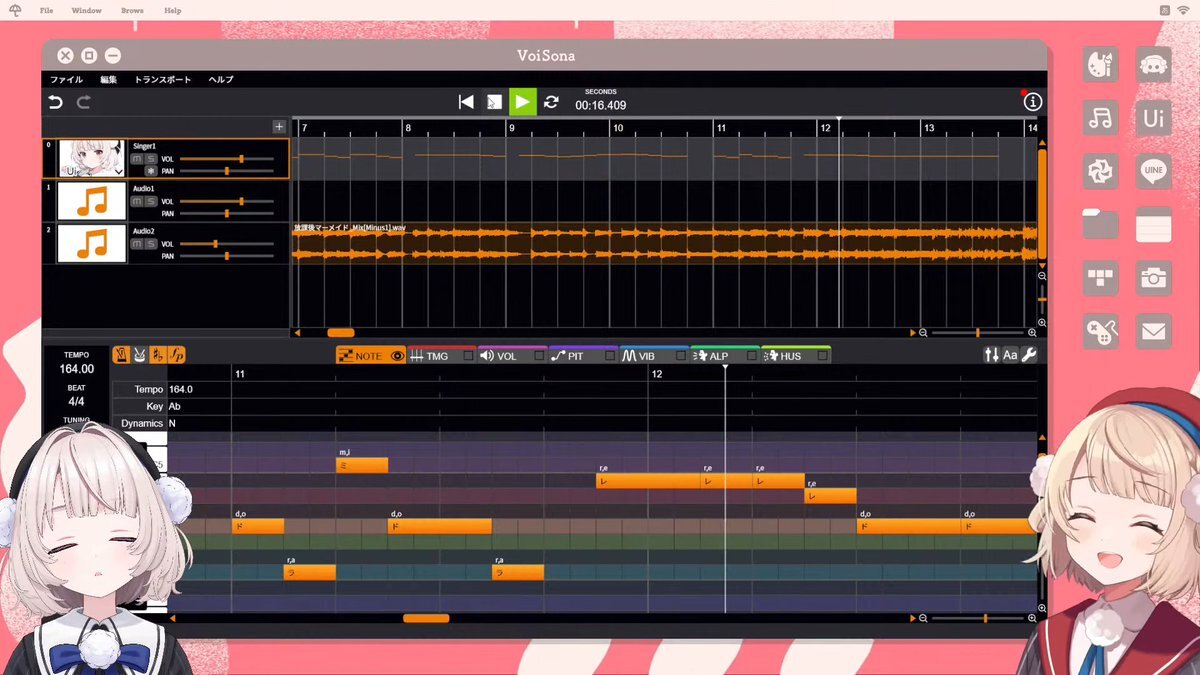
Task: Enable the TMG display checkbox
Action: coord(468,356)
